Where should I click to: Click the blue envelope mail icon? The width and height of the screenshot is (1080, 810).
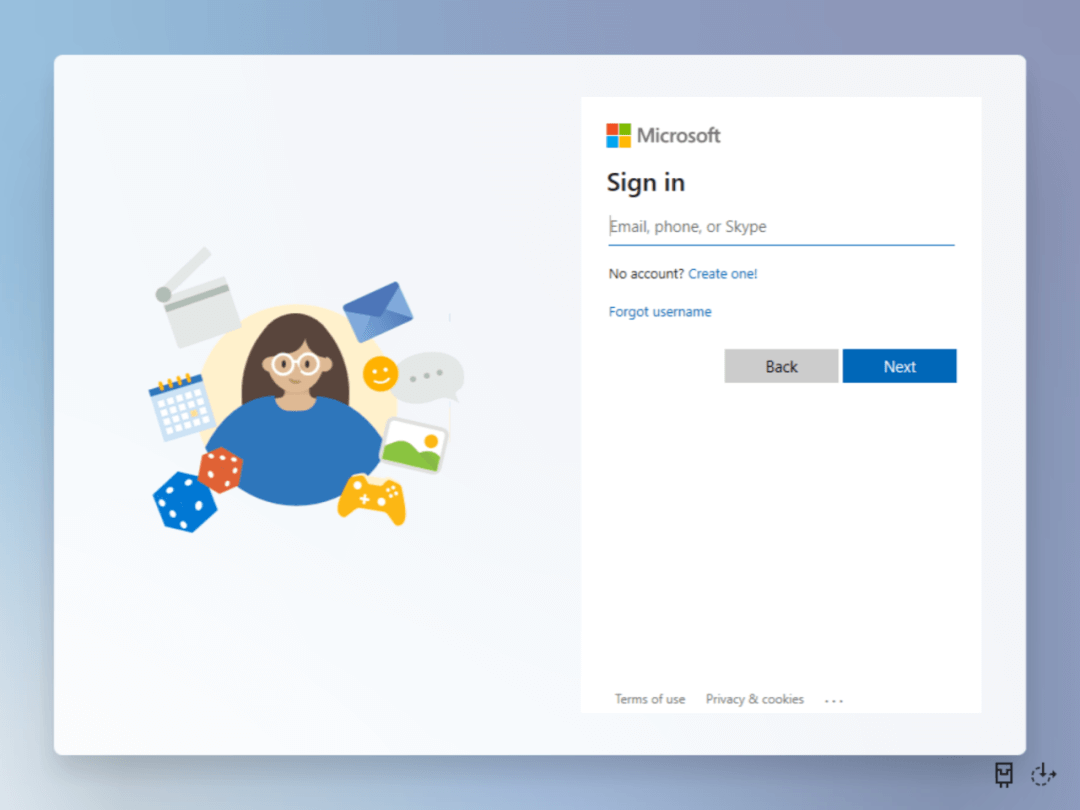pyautogui.click(x=378, y=311)
